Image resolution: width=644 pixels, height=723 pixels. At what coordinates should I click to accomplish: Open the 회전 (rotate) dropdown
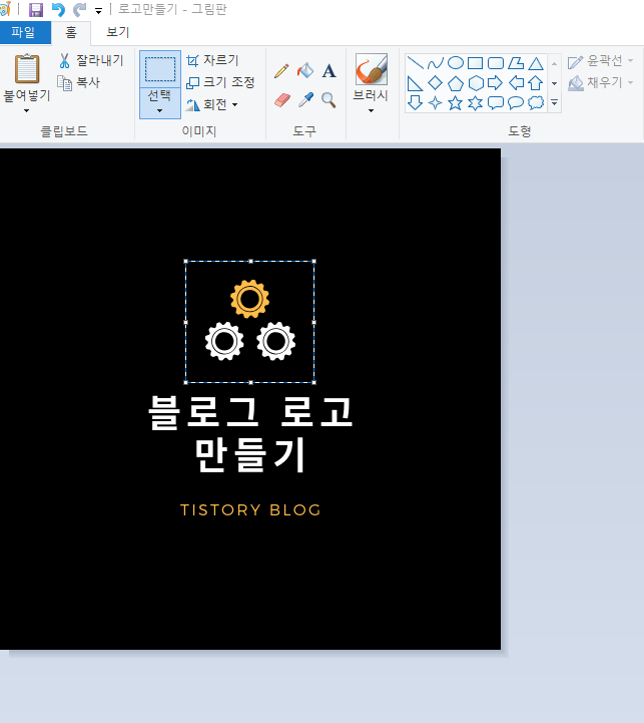212,105
